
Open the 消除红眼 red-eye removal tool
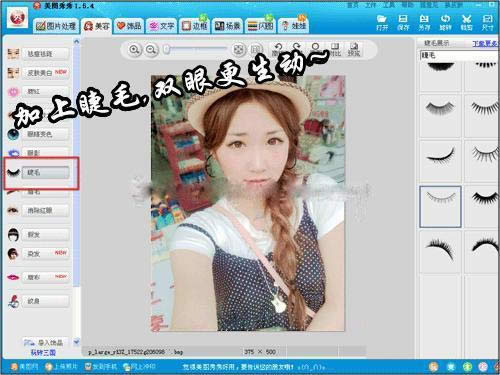45,210
